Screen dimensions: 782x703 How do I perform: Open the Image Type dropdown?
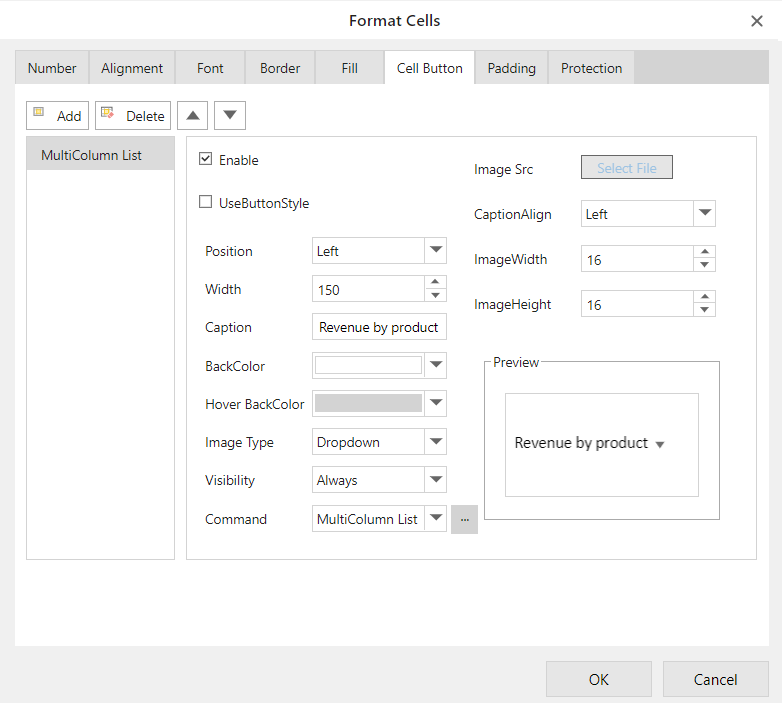[x=435, y=442]
